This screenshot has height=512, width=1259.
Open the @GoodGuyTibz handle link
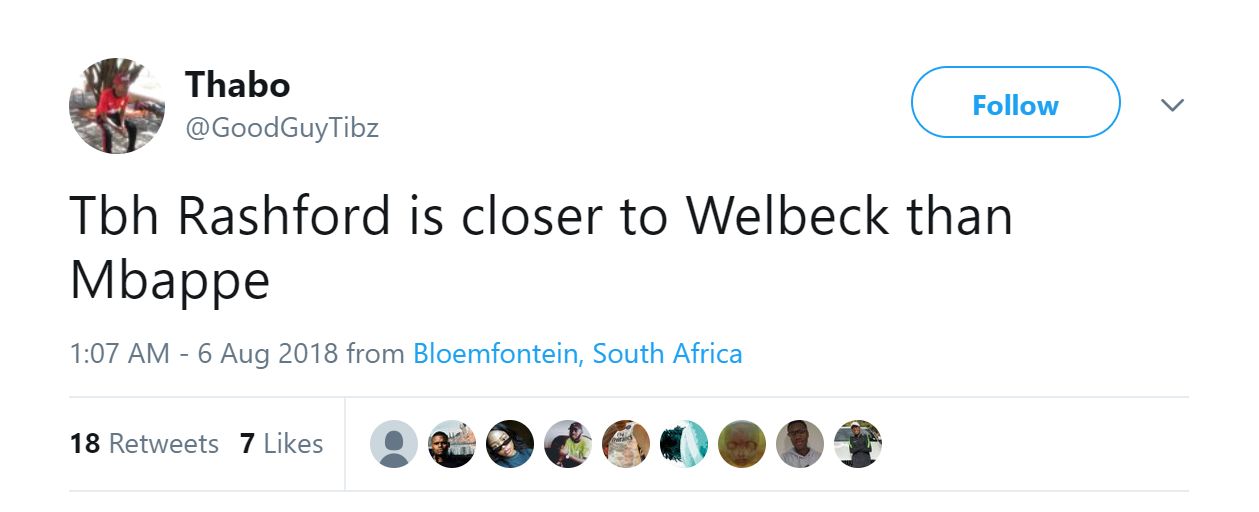282,128
